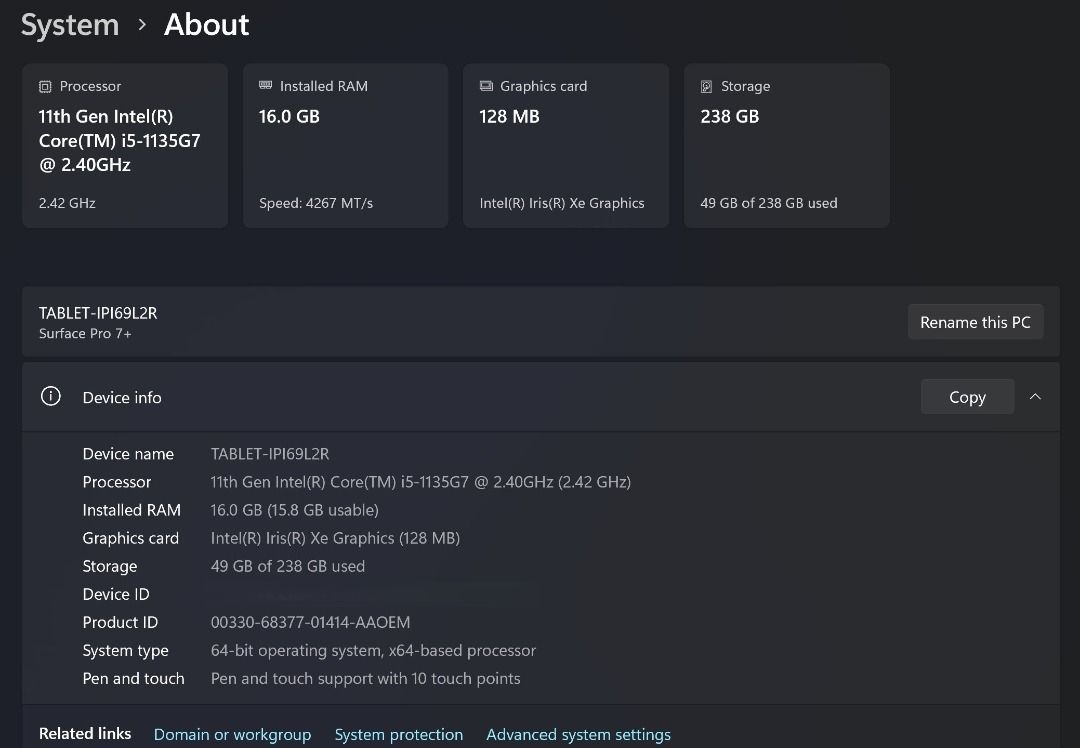Click 'Intel(R) Iris(R) Xe Graphics (128 MB)' value
Viewport: 1080px width, 748px height.
click(x=335, y=539)
